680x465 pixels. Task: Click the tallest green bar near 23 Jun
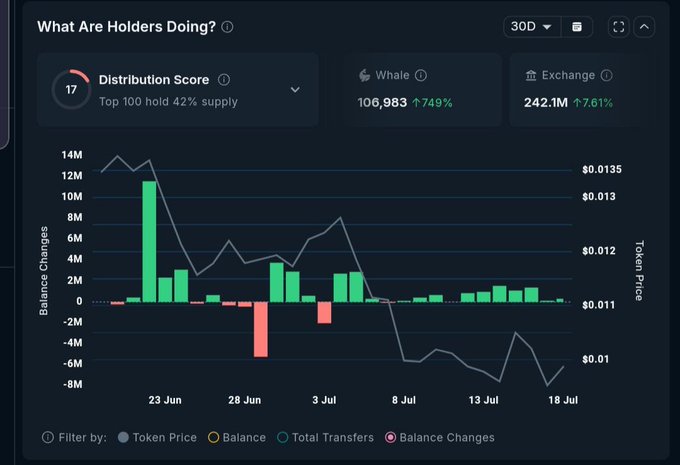149,242
